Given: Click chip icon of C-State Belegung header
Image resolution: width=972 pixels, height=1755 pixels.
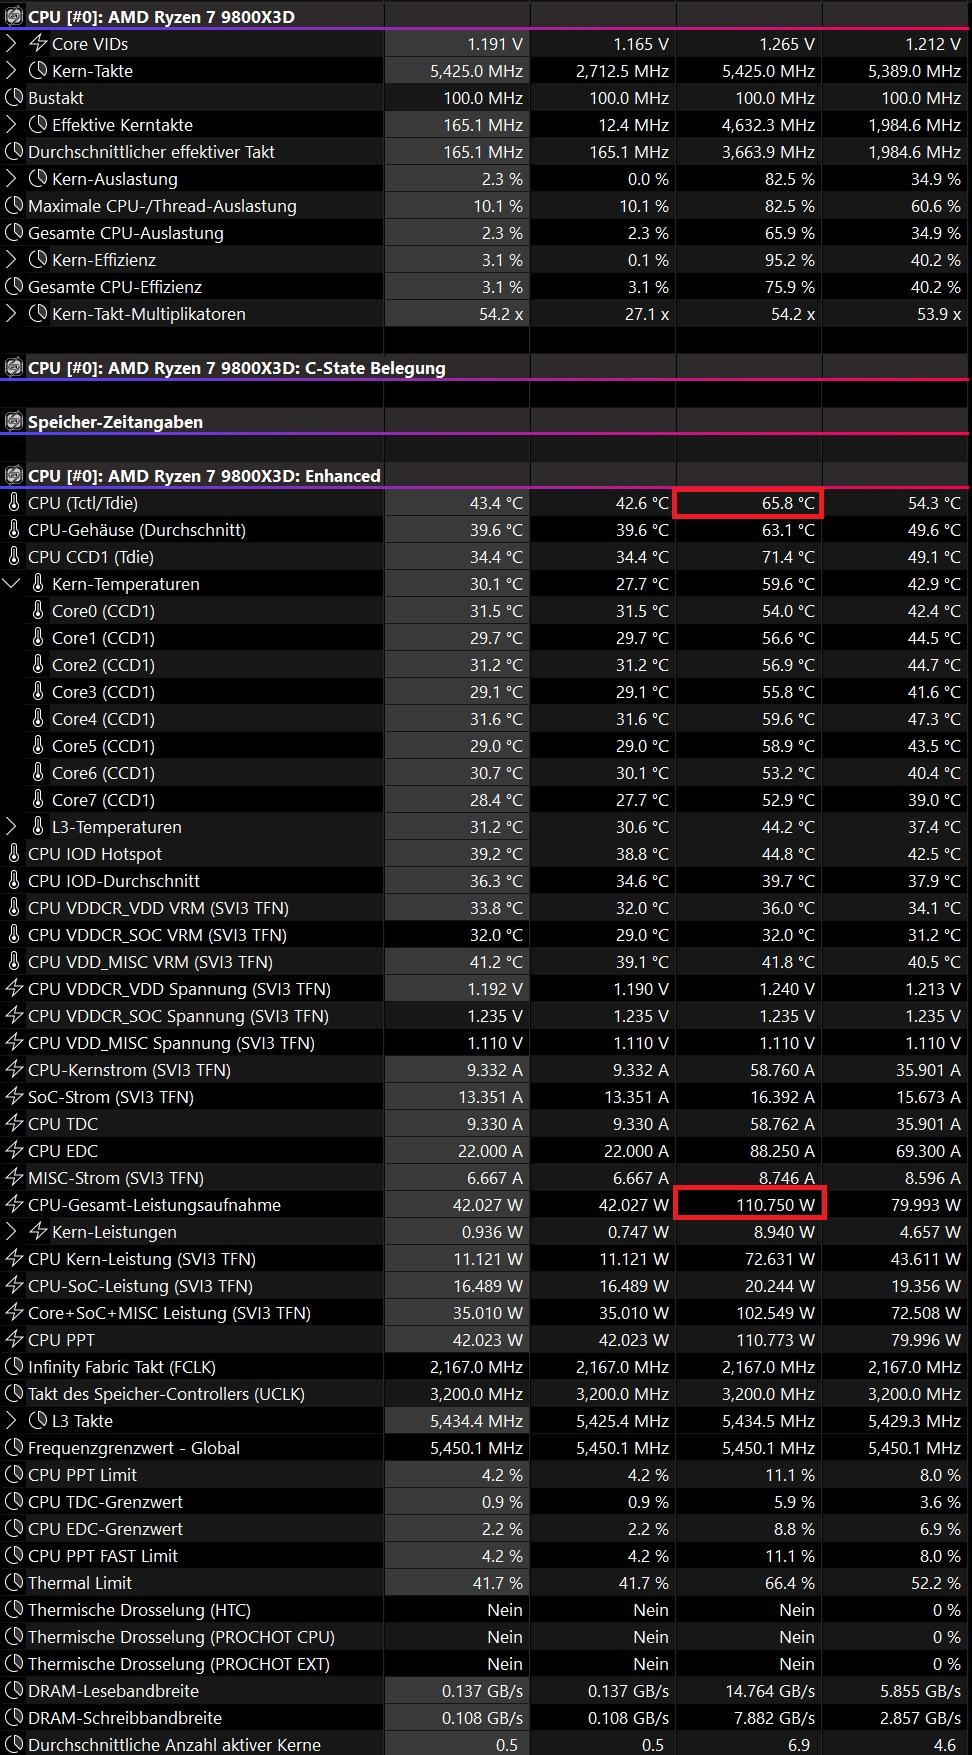Looking at the screenshot, I should pyautogui.click(x=14, y=368).
